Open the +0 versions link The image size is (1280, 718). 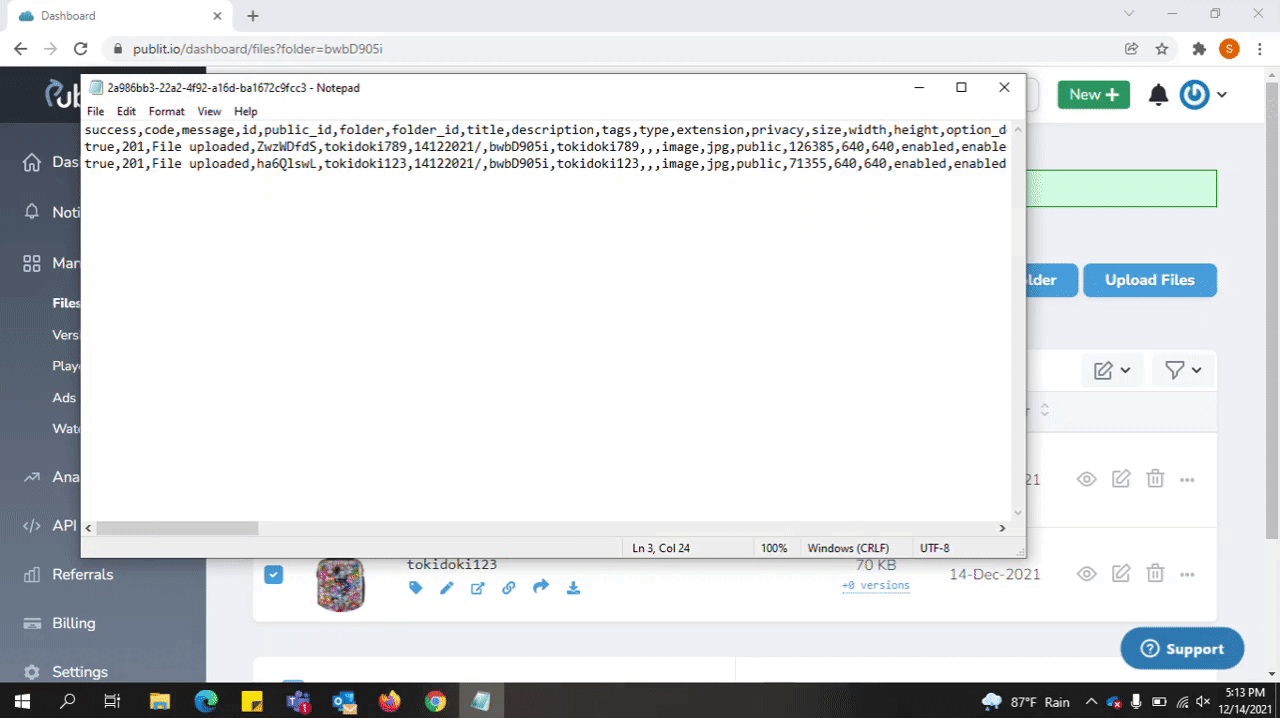[x=875, y=585]
